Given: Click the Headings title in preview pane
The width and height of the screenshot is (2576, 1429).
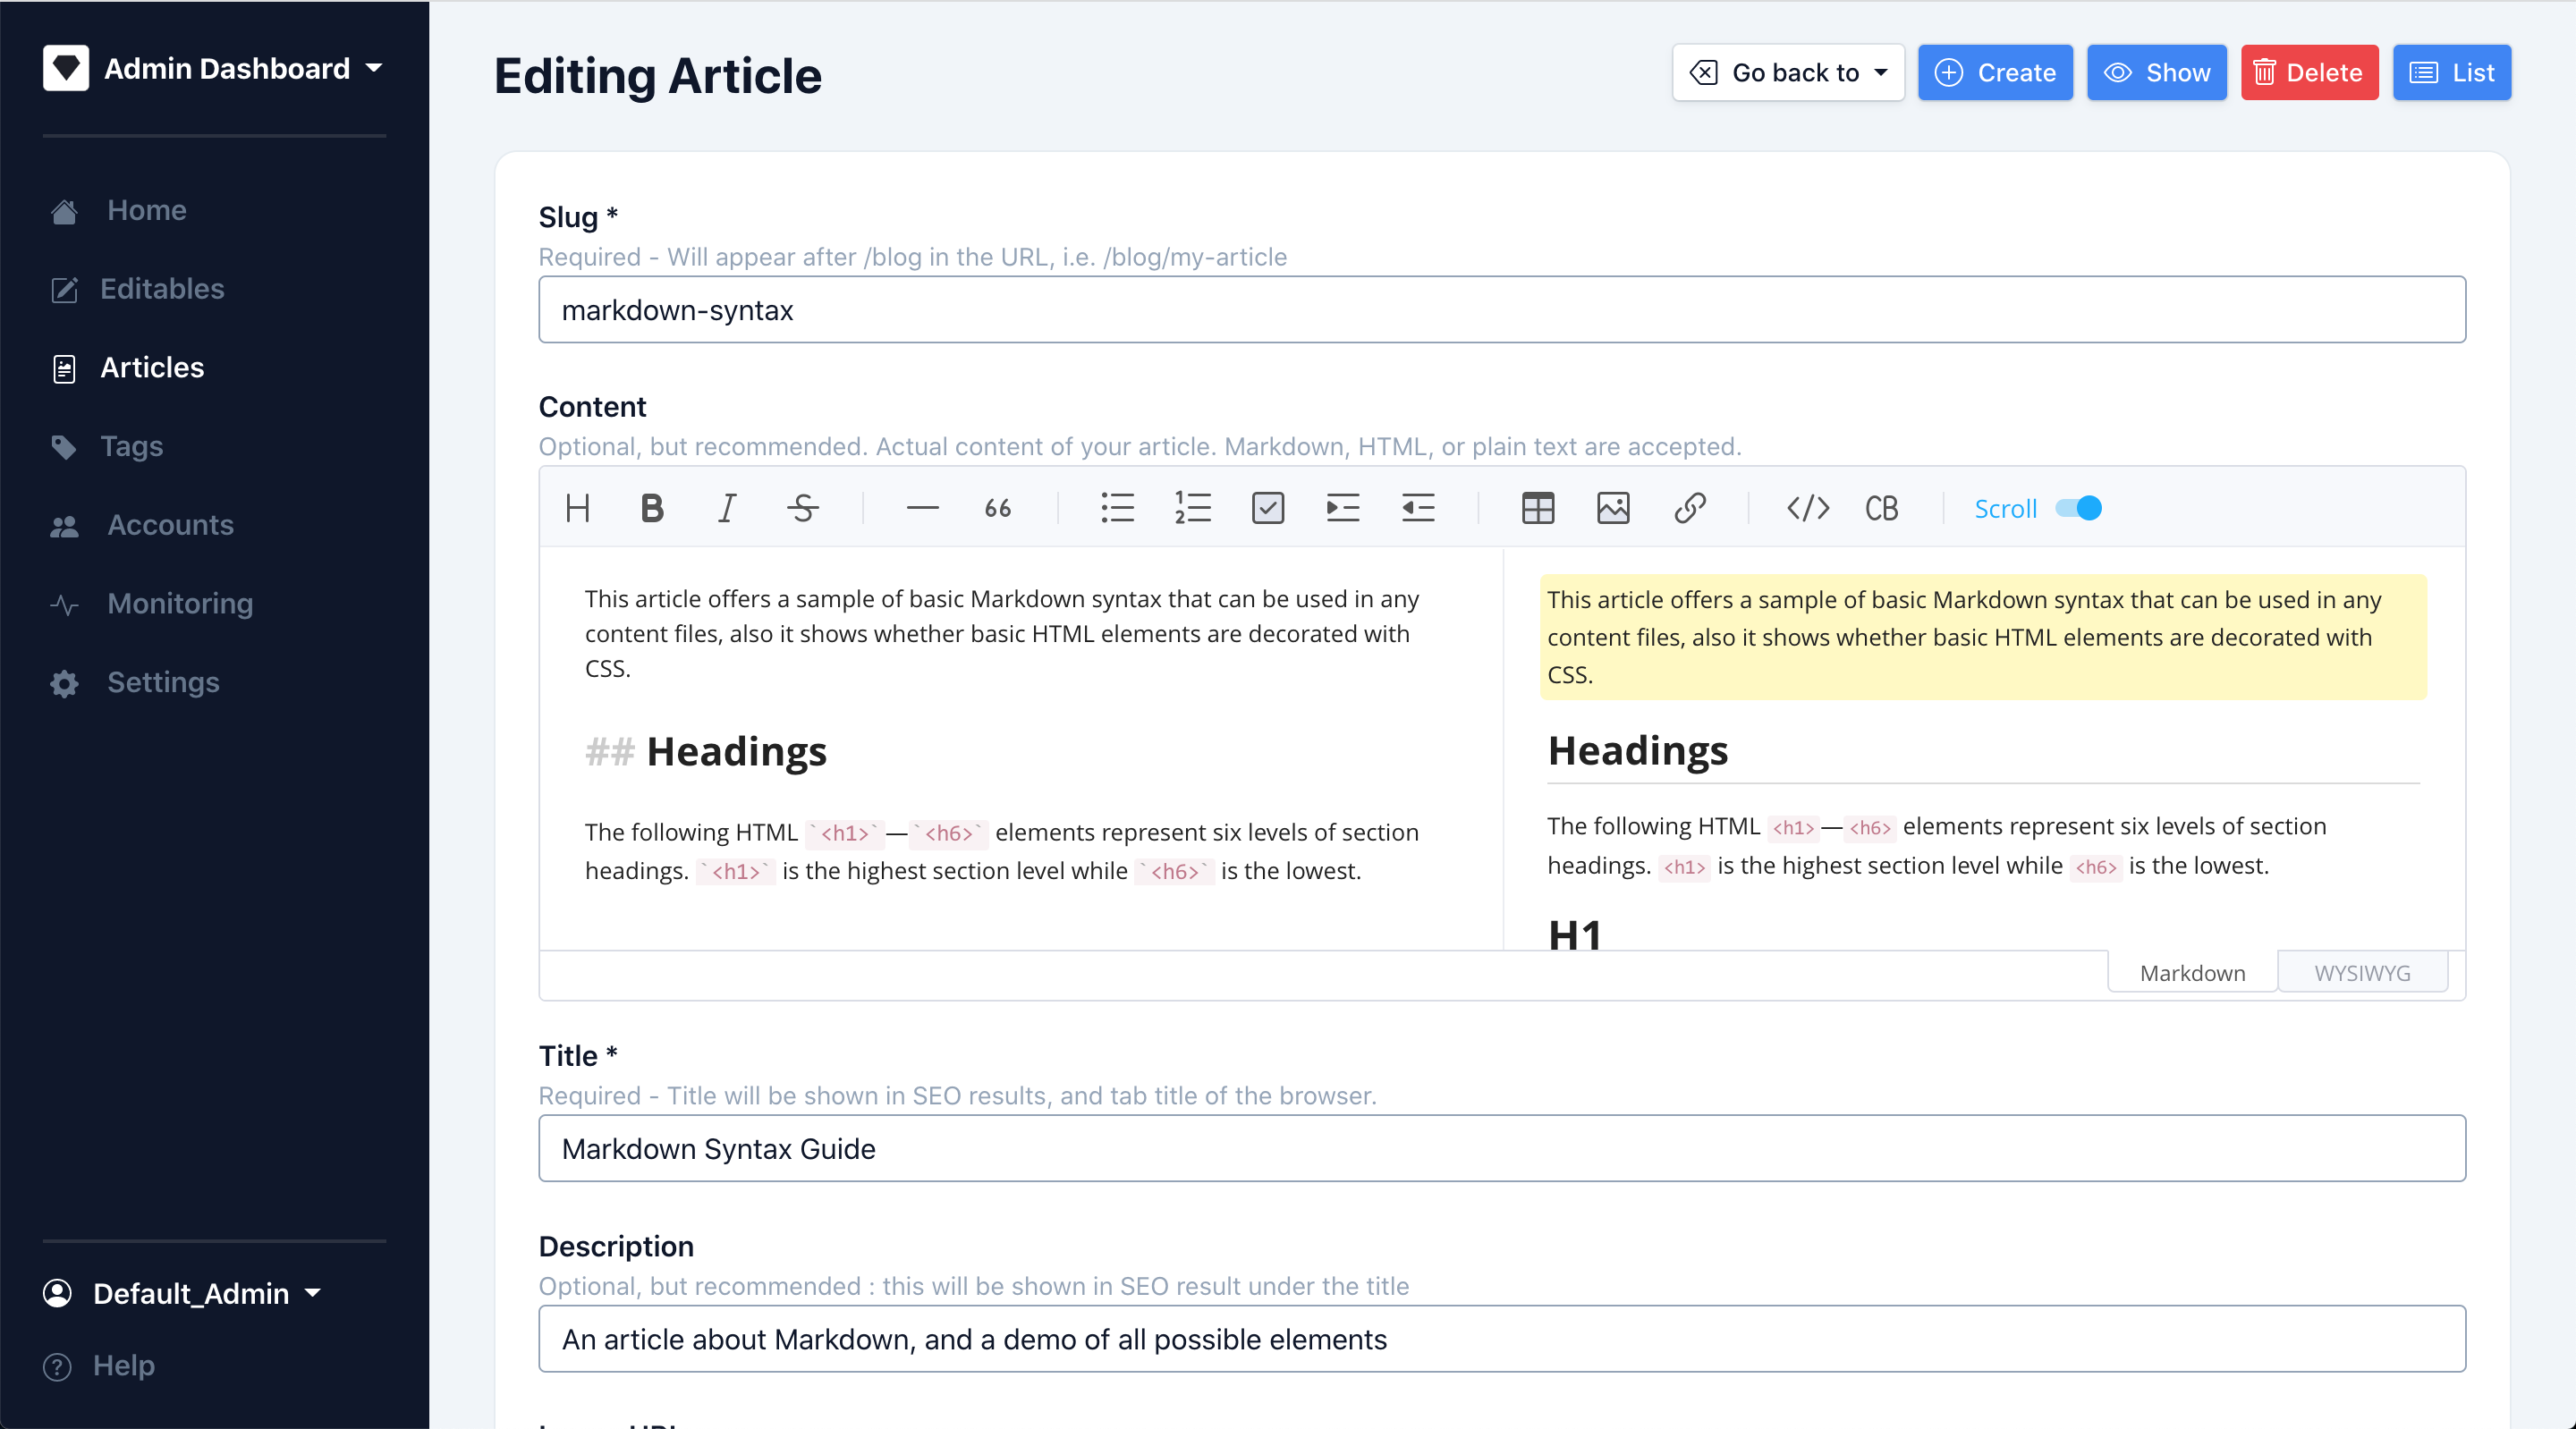Looking at the screenshot, I should 1638,751.
